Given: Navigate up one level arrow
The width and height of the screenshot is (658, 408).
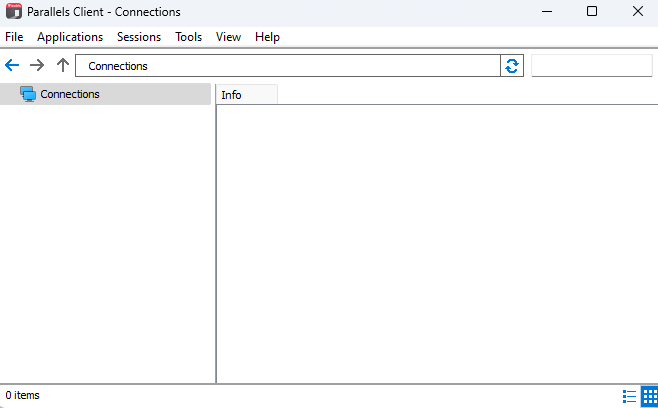Looking at the screenshot, I should click(63, 65).
